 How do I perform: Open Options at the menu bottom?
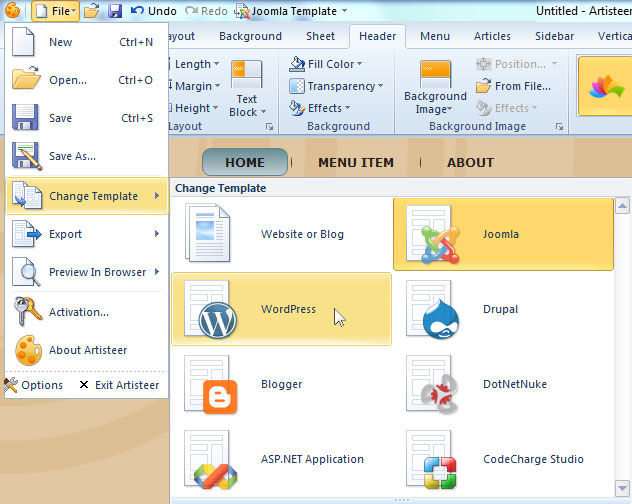pyautogui.click(x=34, y=385)
